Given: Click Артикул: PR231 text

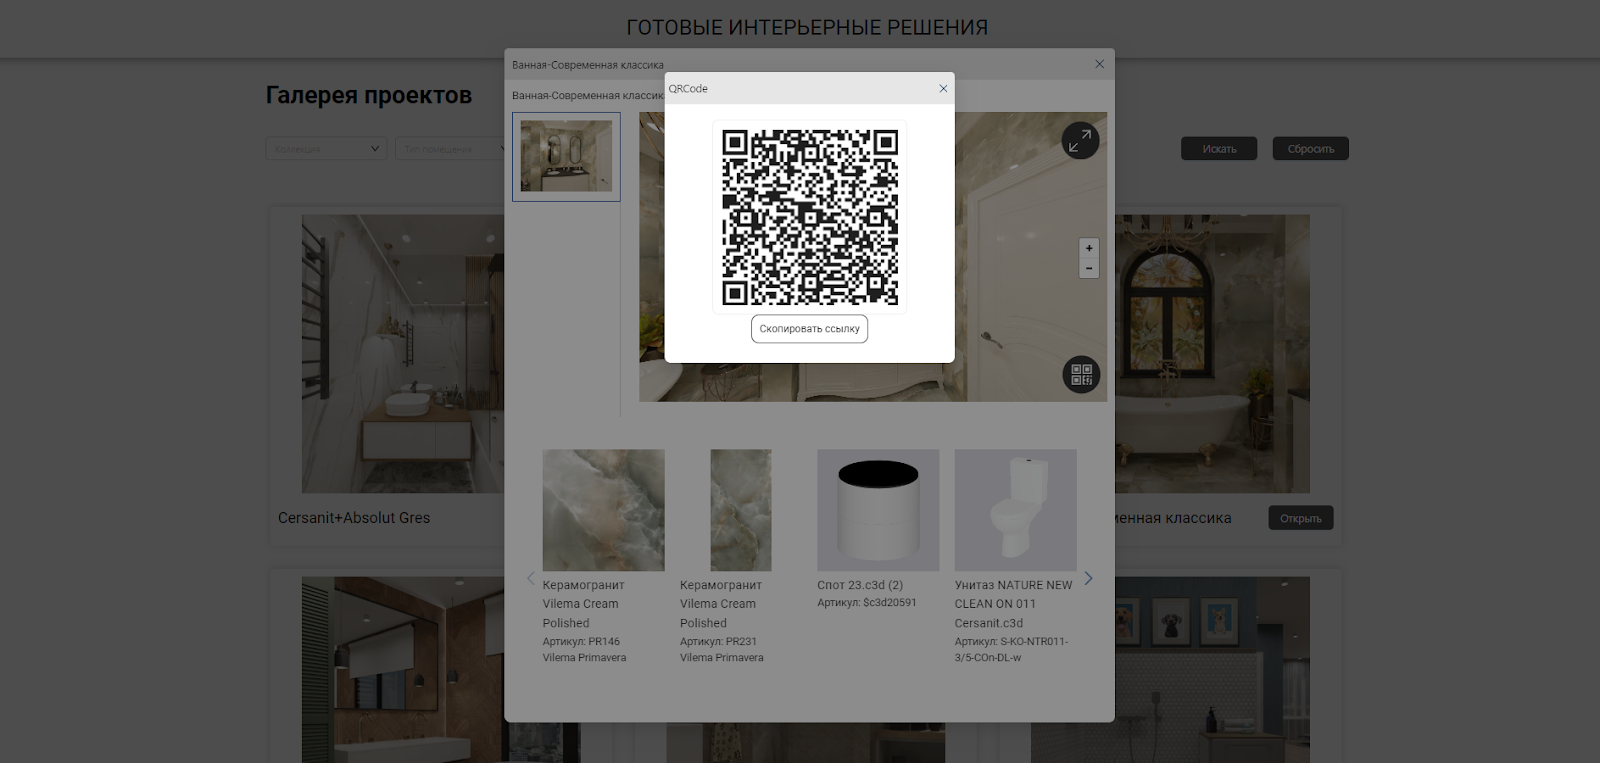Looking at the screenshot, I should coord(718,642).
